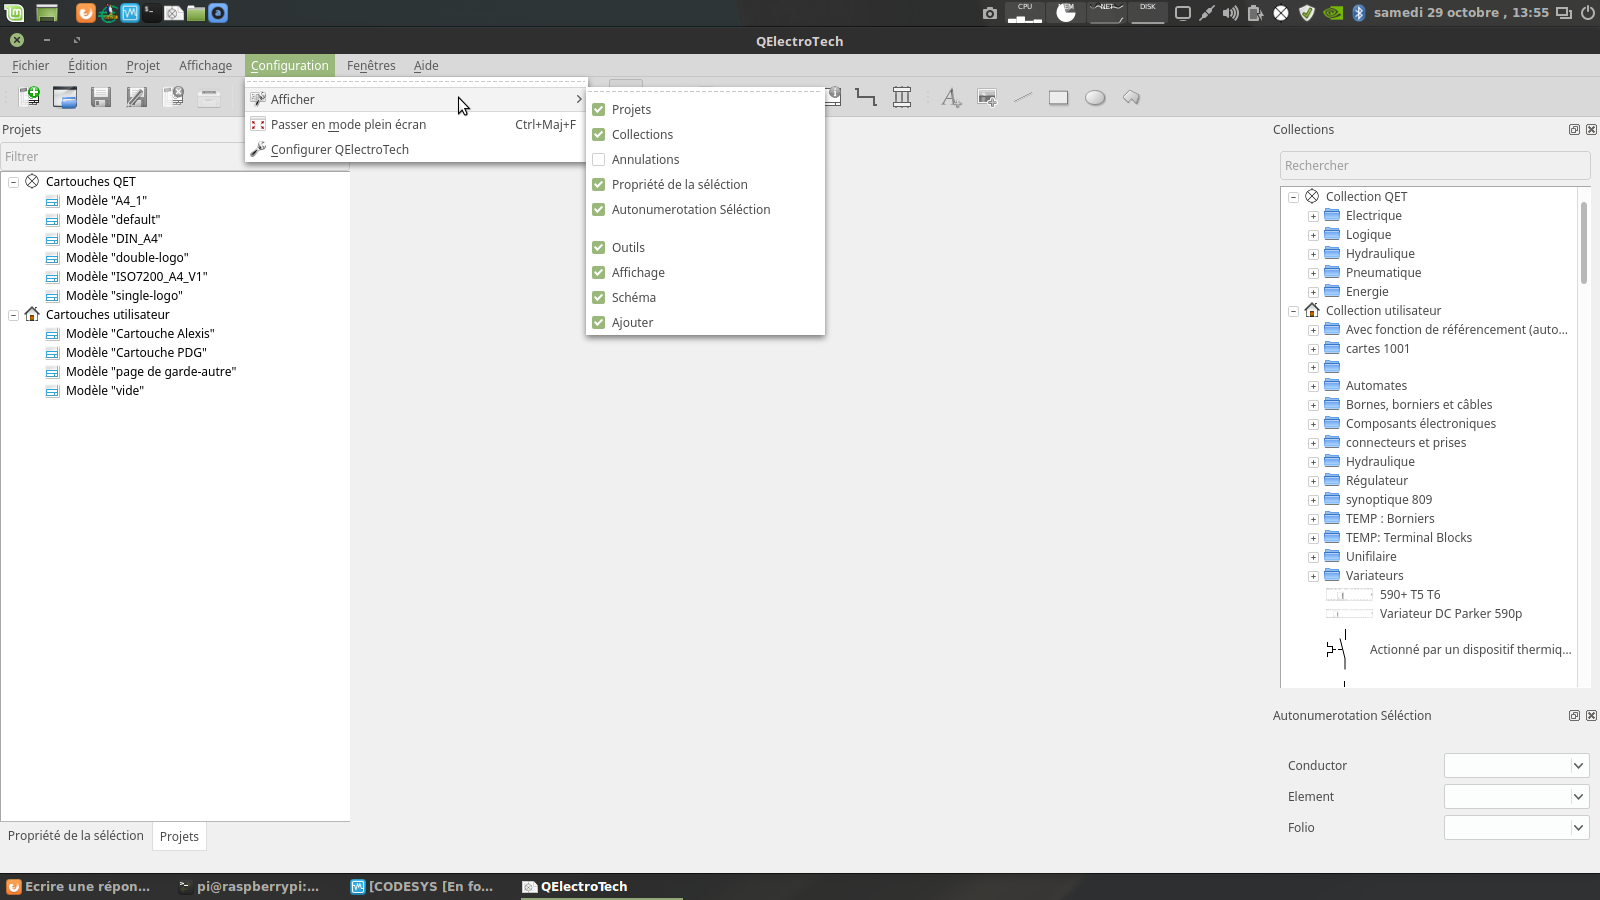1600x900 pixels.
Task: Click the conductor reset path icon
Action: tap(866, 97)
